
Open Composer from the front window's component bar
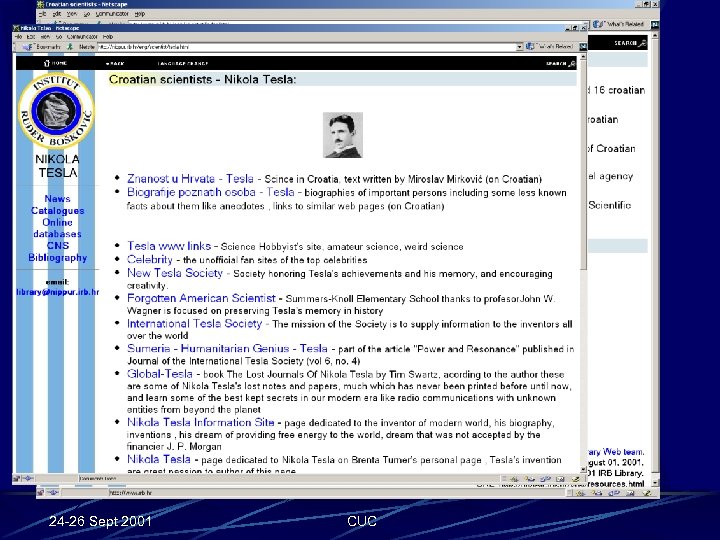pos(575,479)
